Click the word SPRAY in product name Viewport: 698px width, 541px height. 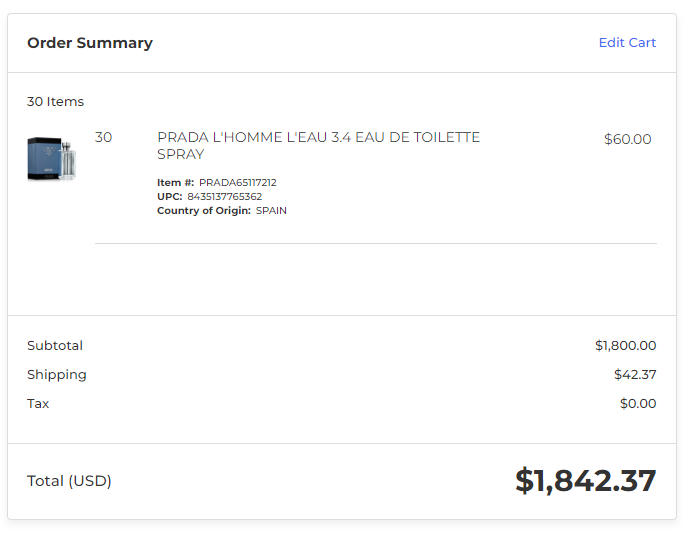click(181, 155)
